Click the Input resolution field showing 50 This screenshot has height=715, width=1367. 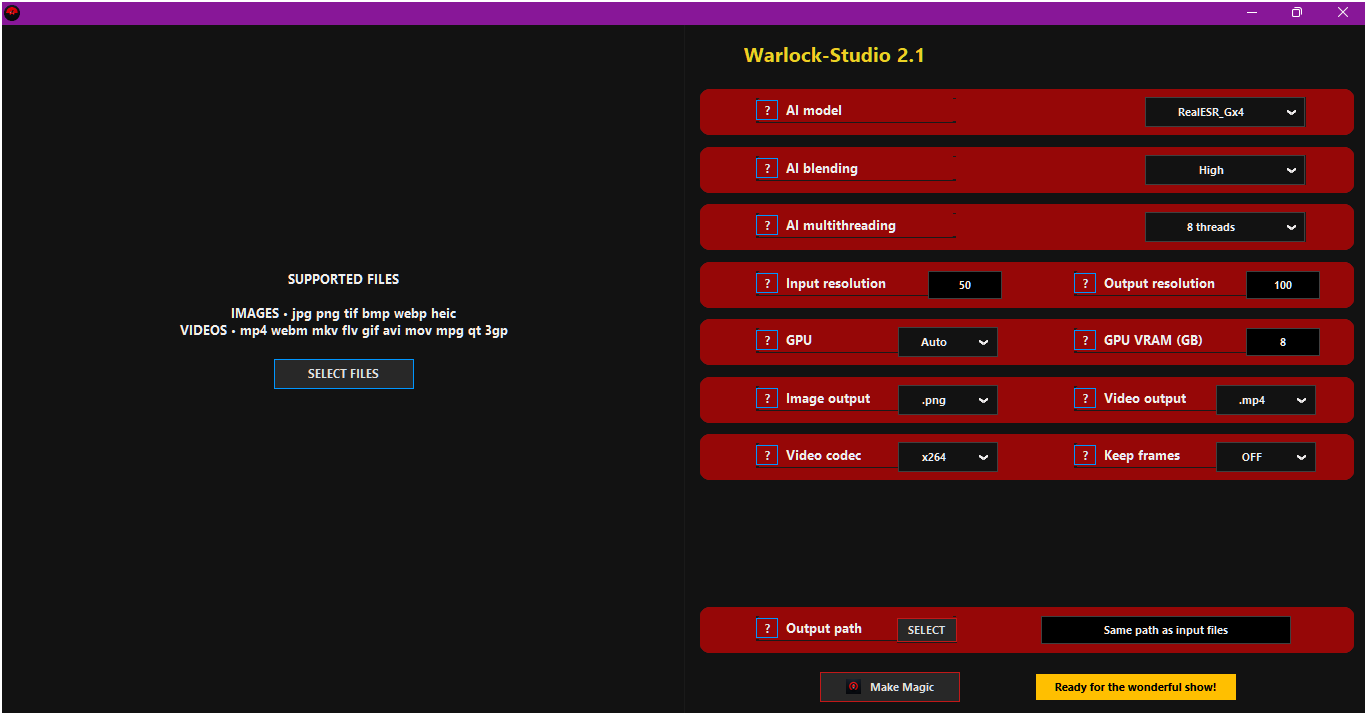pos(965,285)
